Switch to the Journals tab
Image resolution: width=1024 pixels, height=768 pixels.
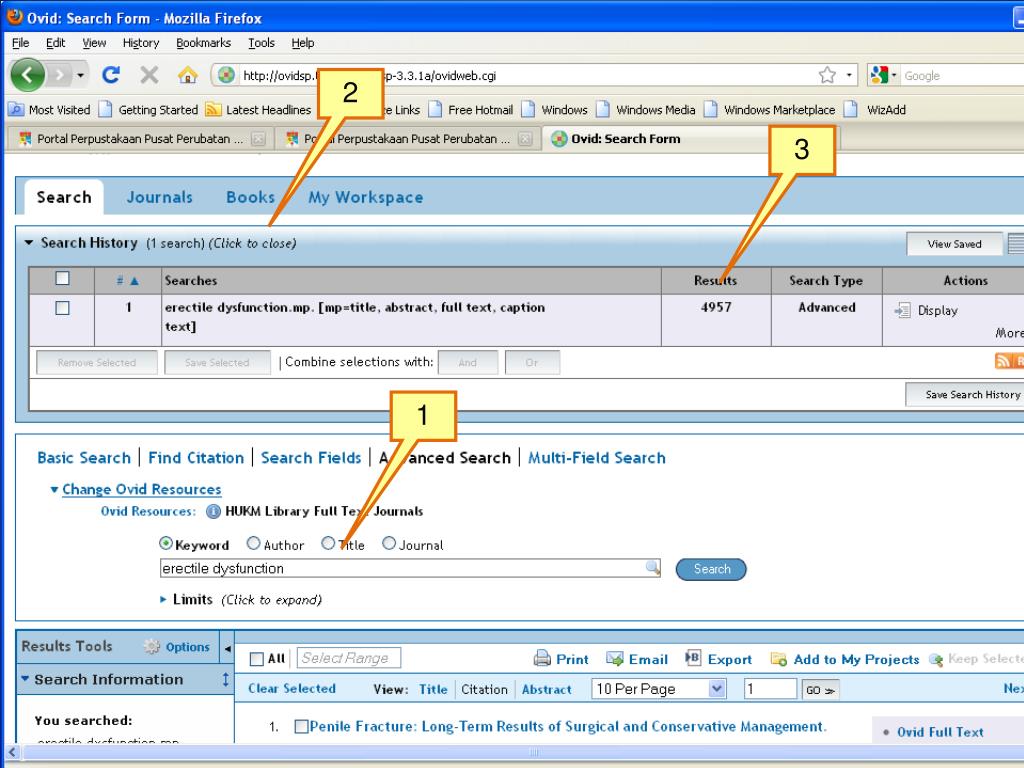(159, 197)
